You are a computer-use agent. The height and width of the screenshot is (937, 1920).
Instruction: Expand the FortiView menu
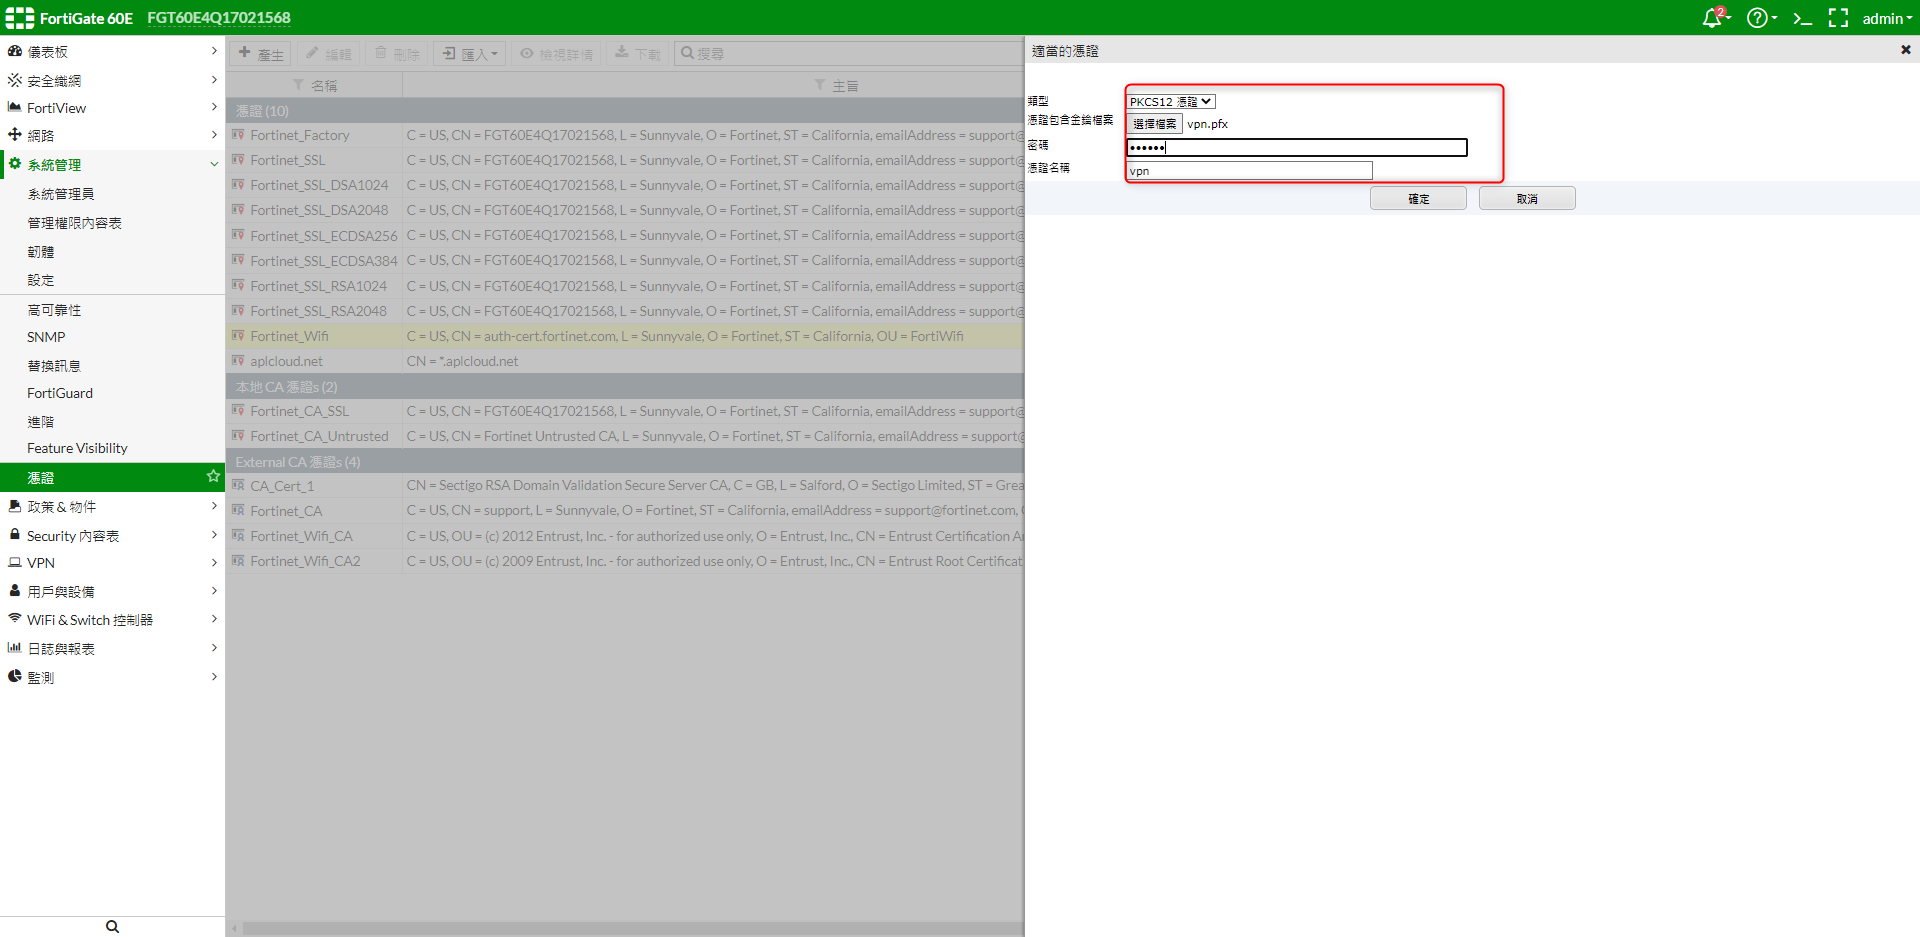[x=112, y=107]
